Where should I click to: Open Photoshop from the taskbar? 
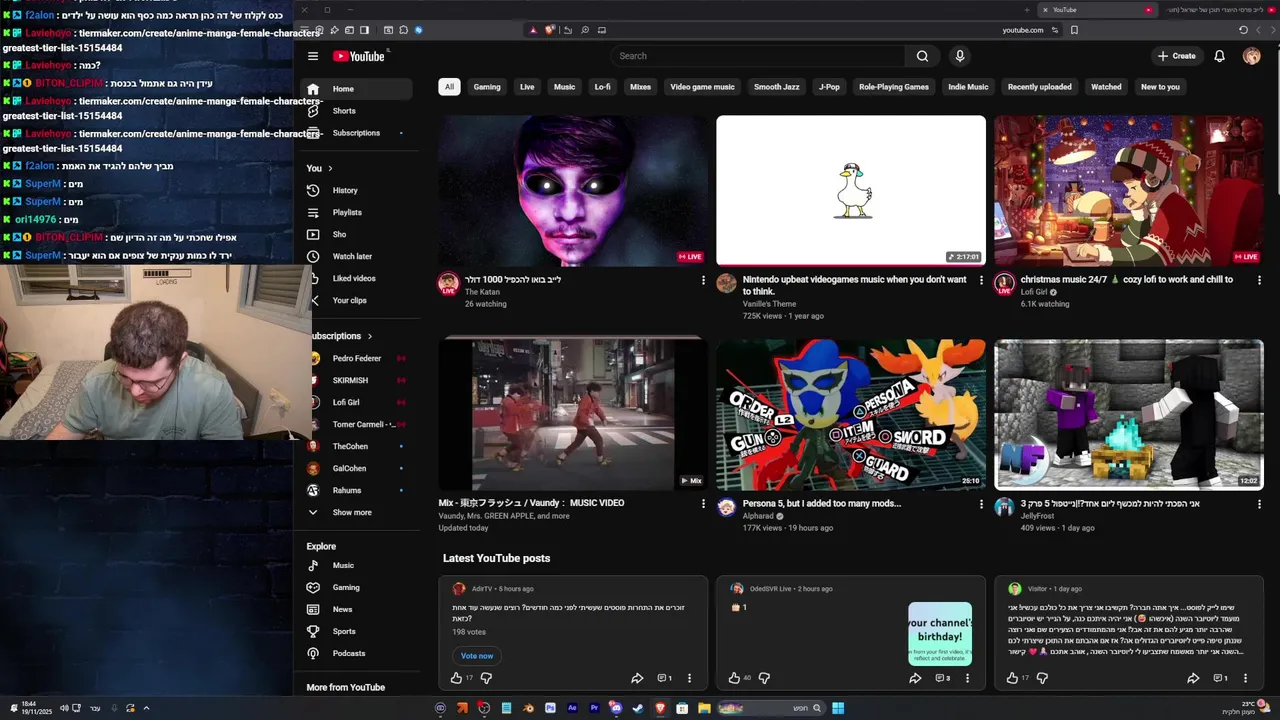click(x=550, y=708)
